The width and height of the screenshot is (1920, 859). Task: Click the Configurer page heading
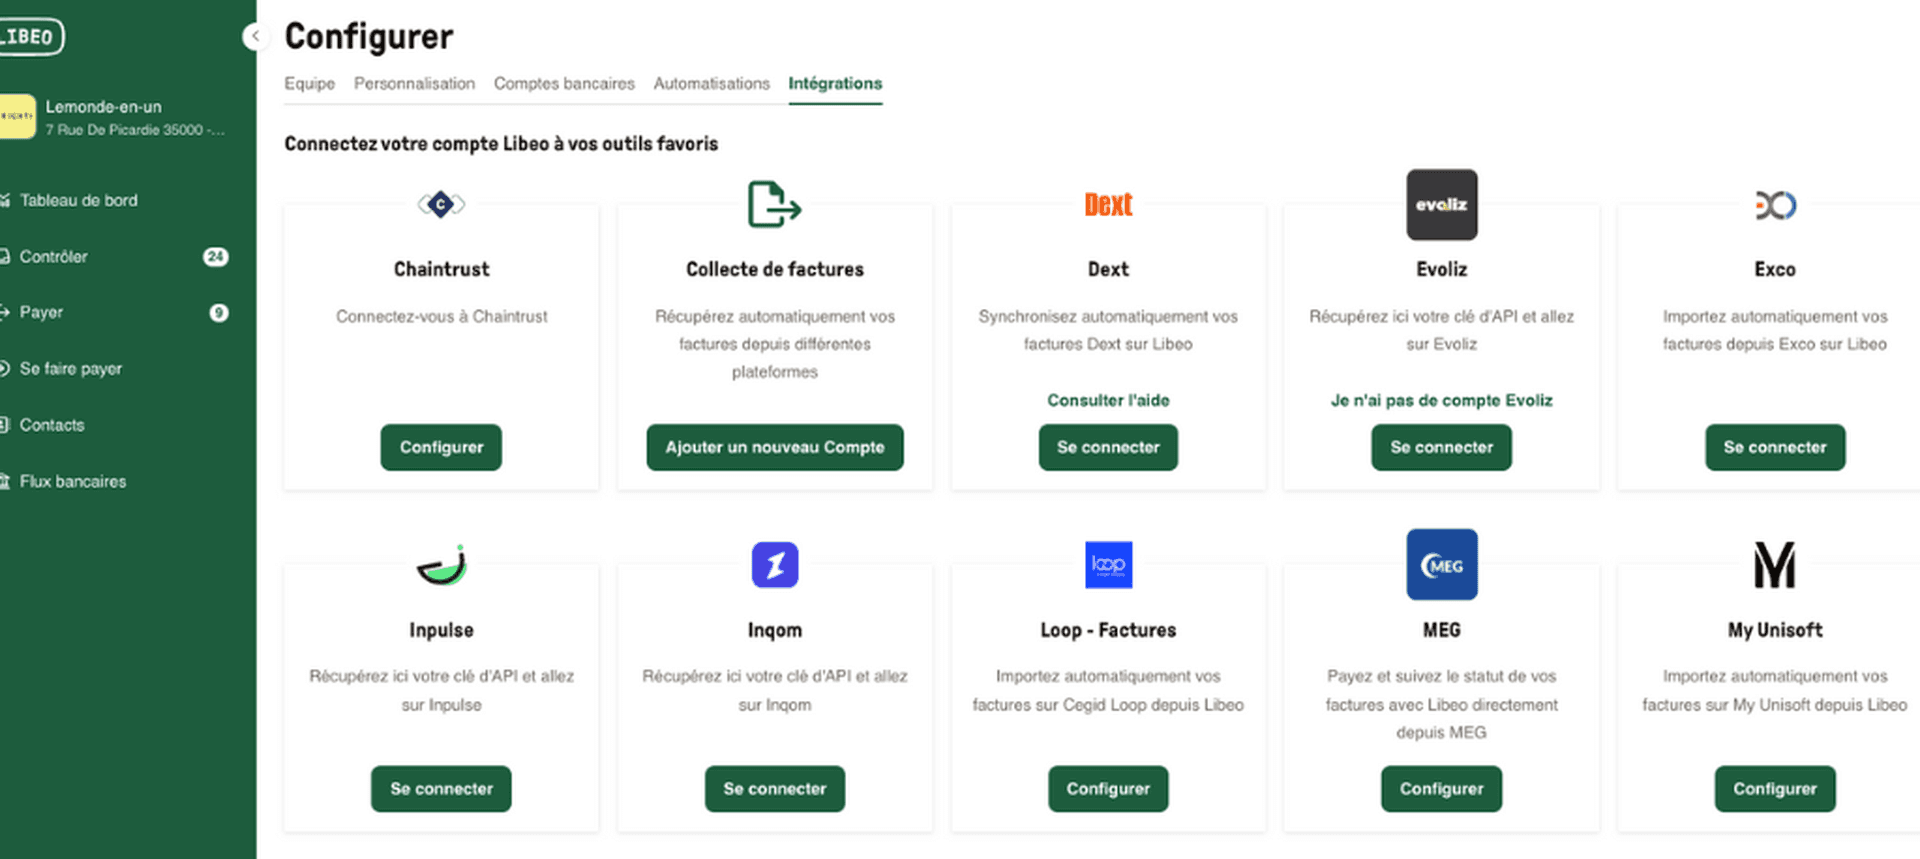click(369, 37)
